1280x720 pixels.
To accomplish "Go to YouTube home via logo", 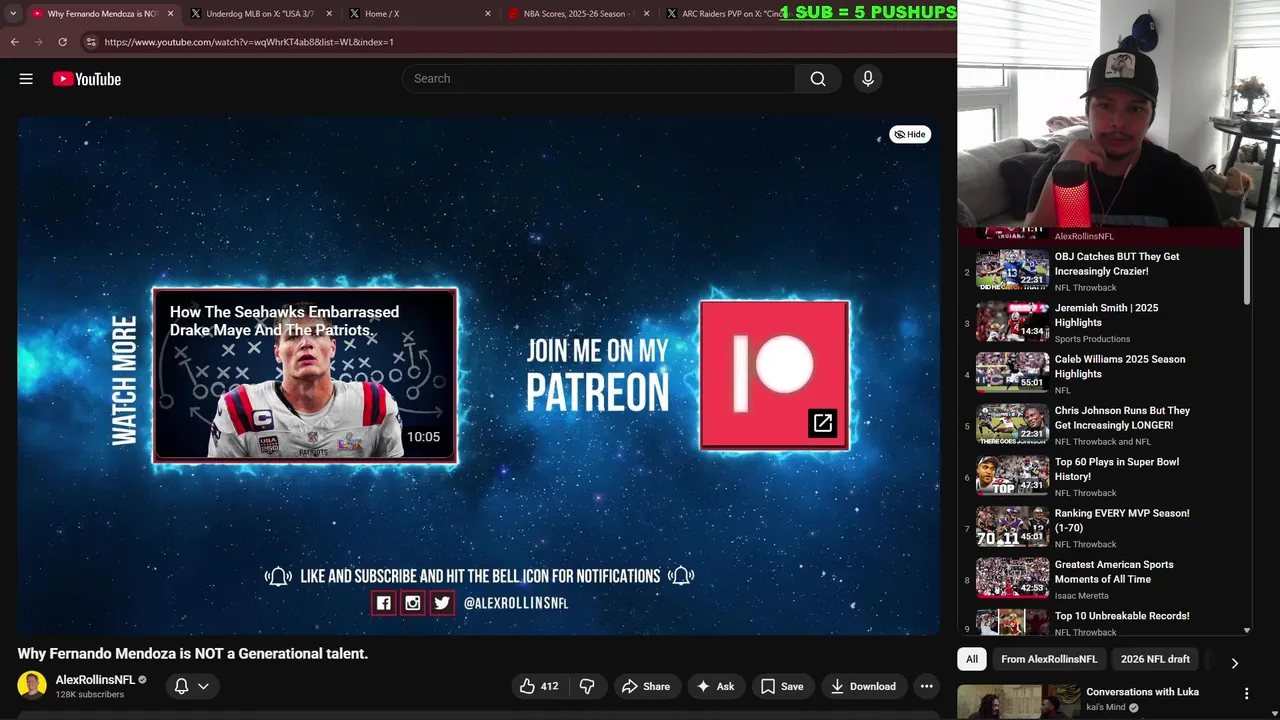I will pos(87,79).
